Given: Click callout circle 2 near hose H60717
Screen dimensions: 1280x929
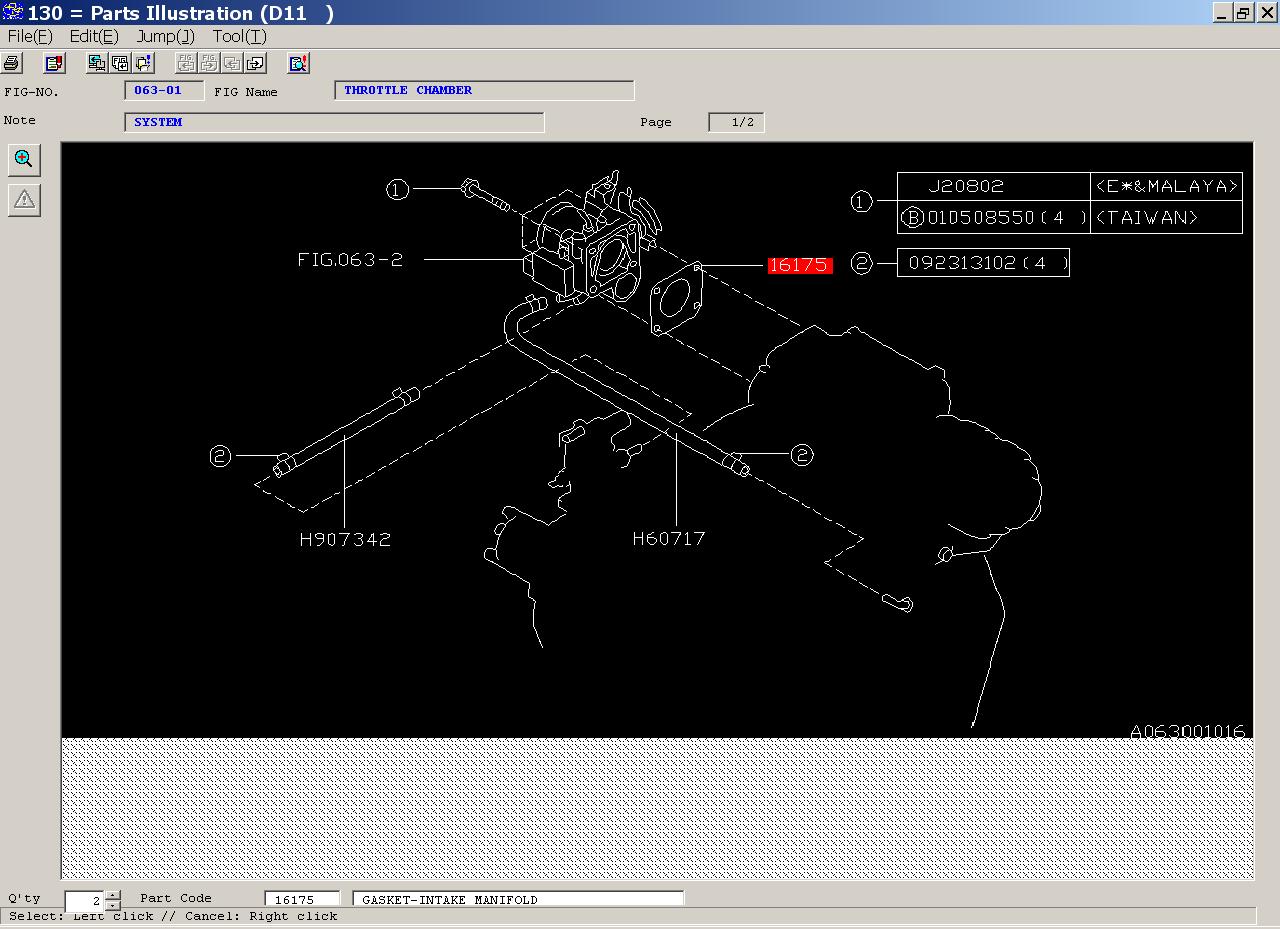Looking at the screenshot, I should click(802, 455).
